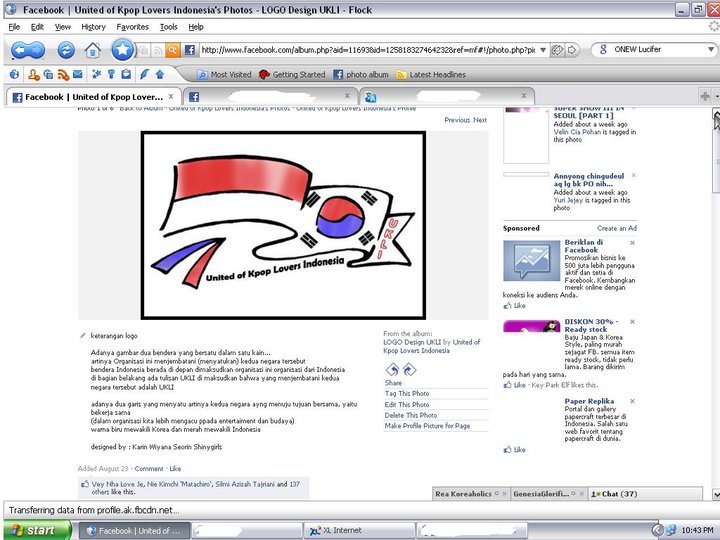Click the pencil icon beside keterangan logo
720x540 pixels.
click(83, 336)
